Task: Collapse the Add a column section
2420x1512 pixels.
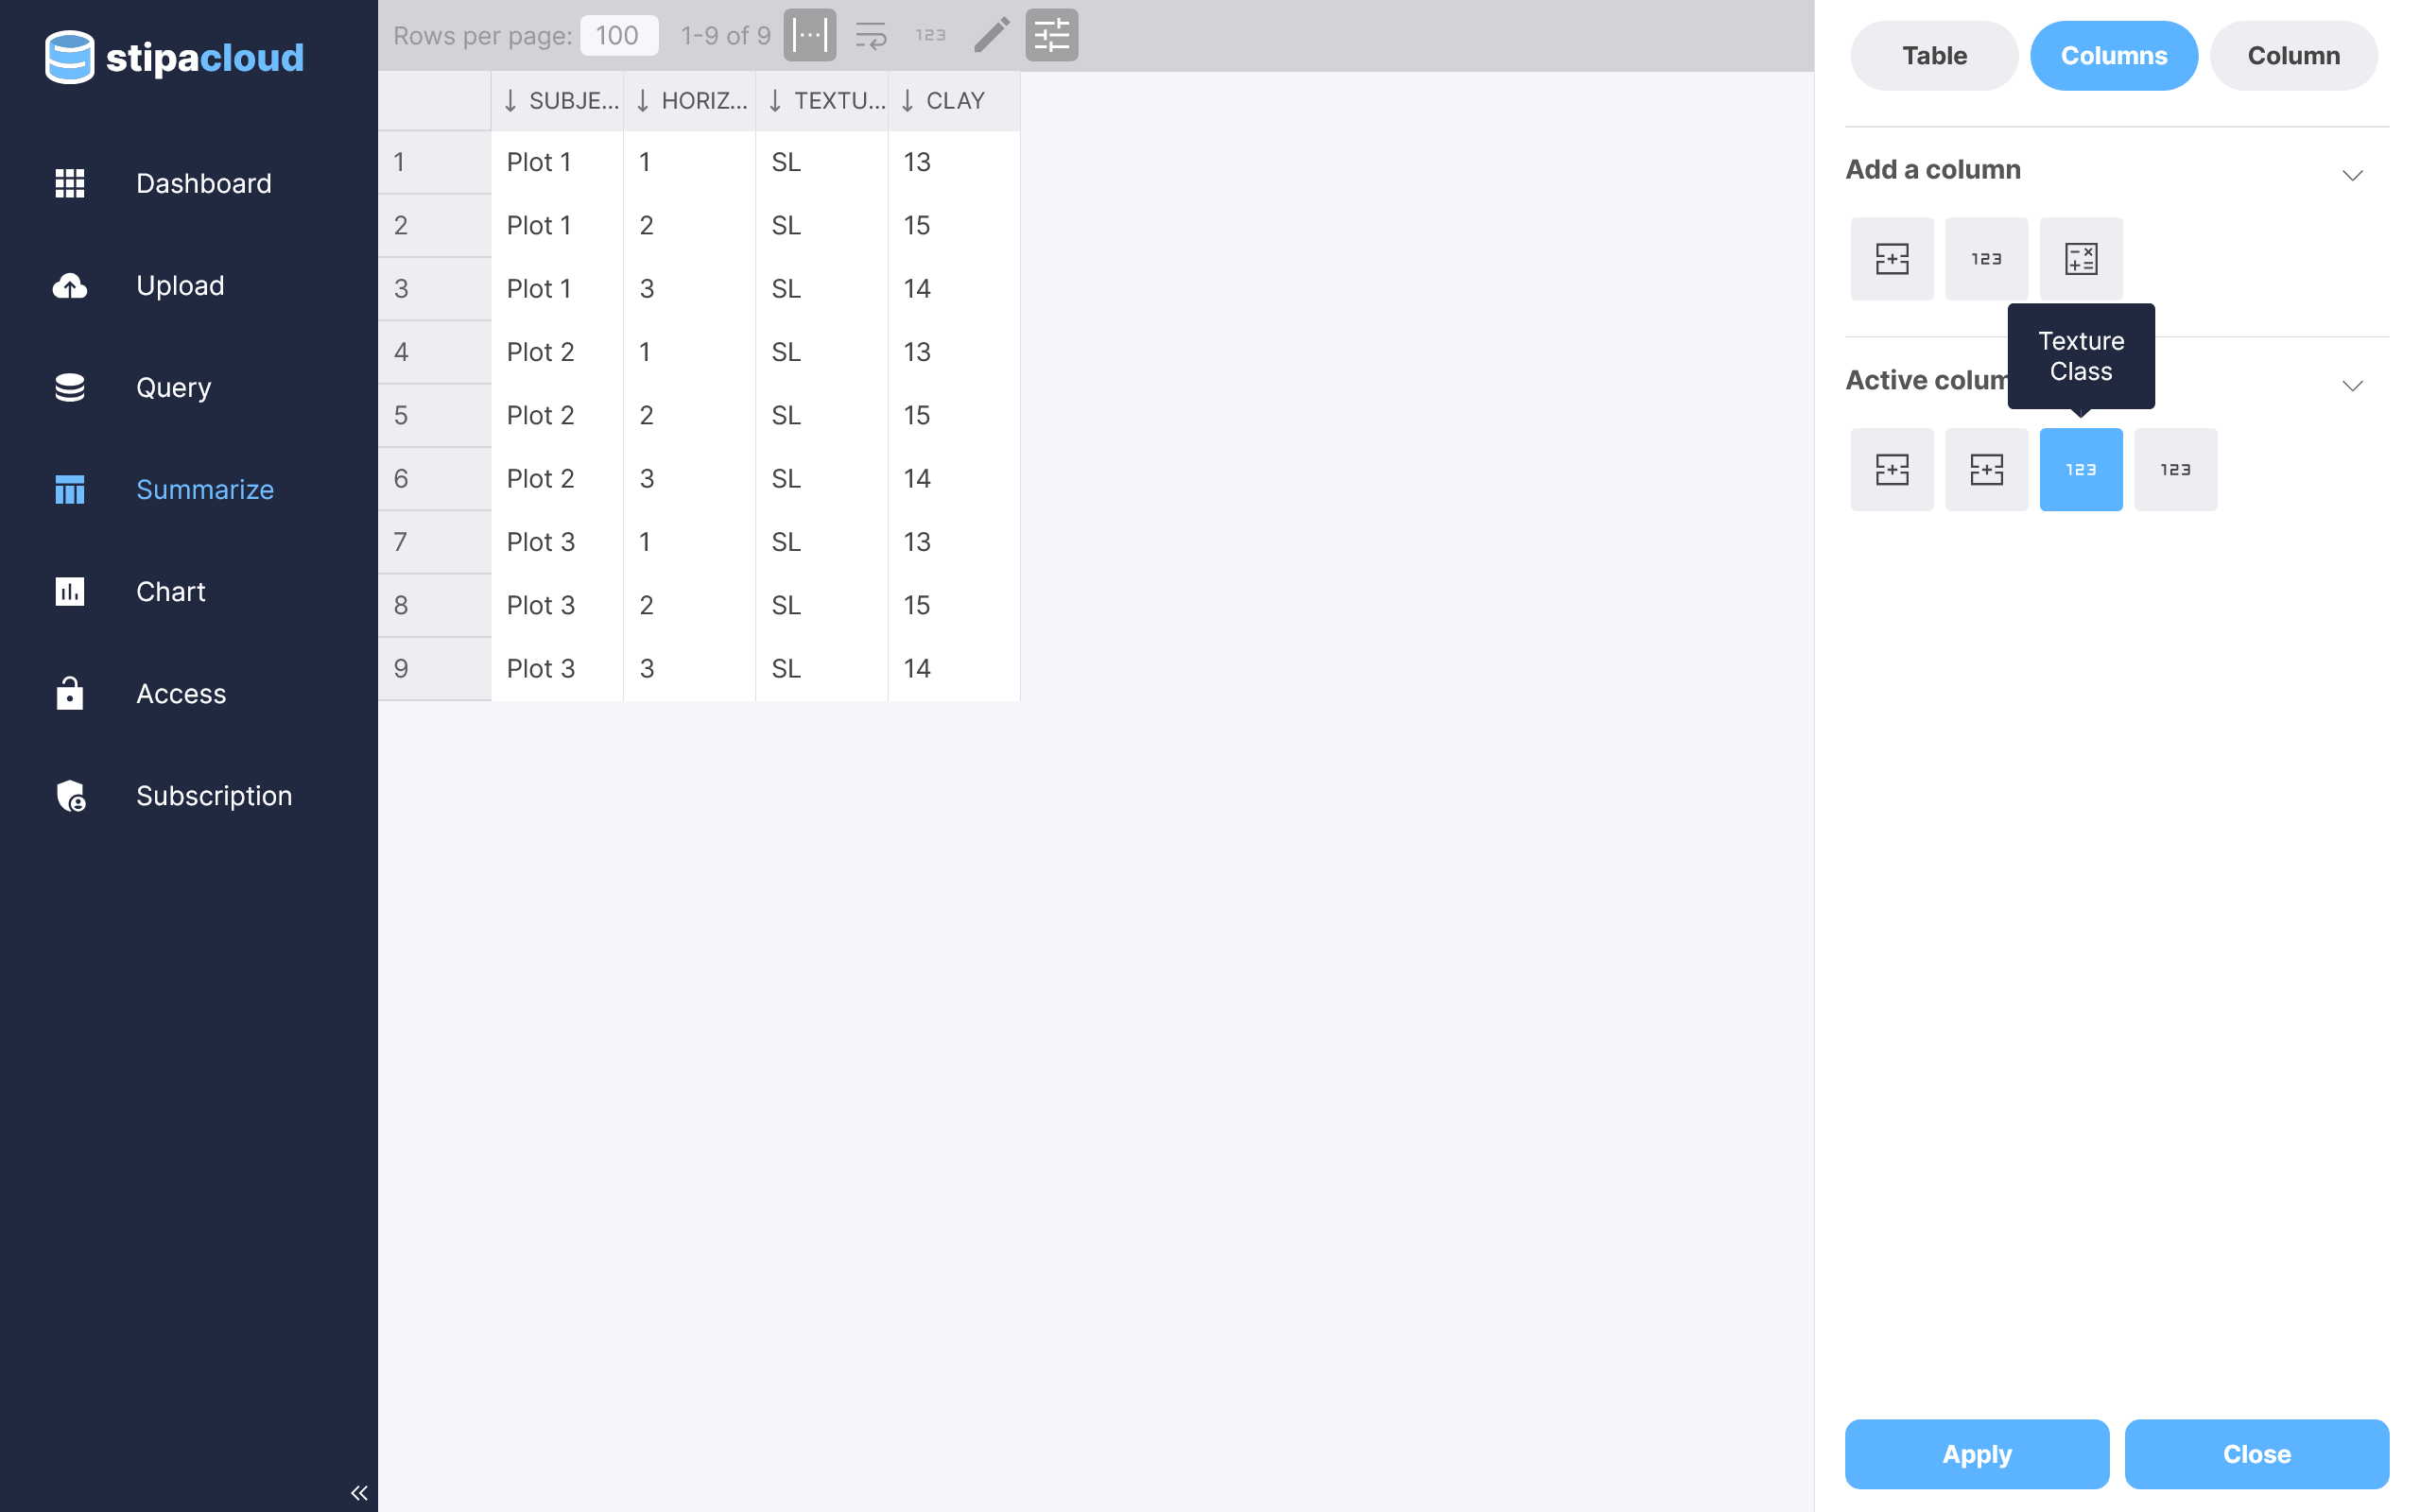Action: click(x=2352, y=175)
